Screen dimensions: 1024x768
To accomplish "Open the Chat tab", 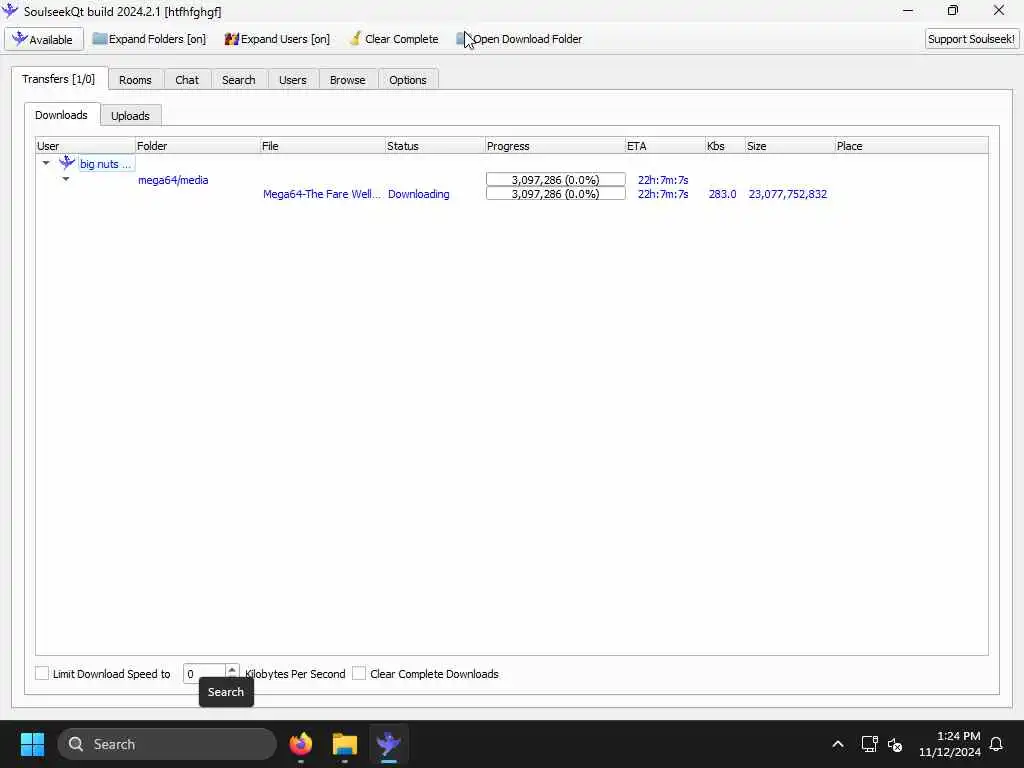I will click(x=187, y=80).
